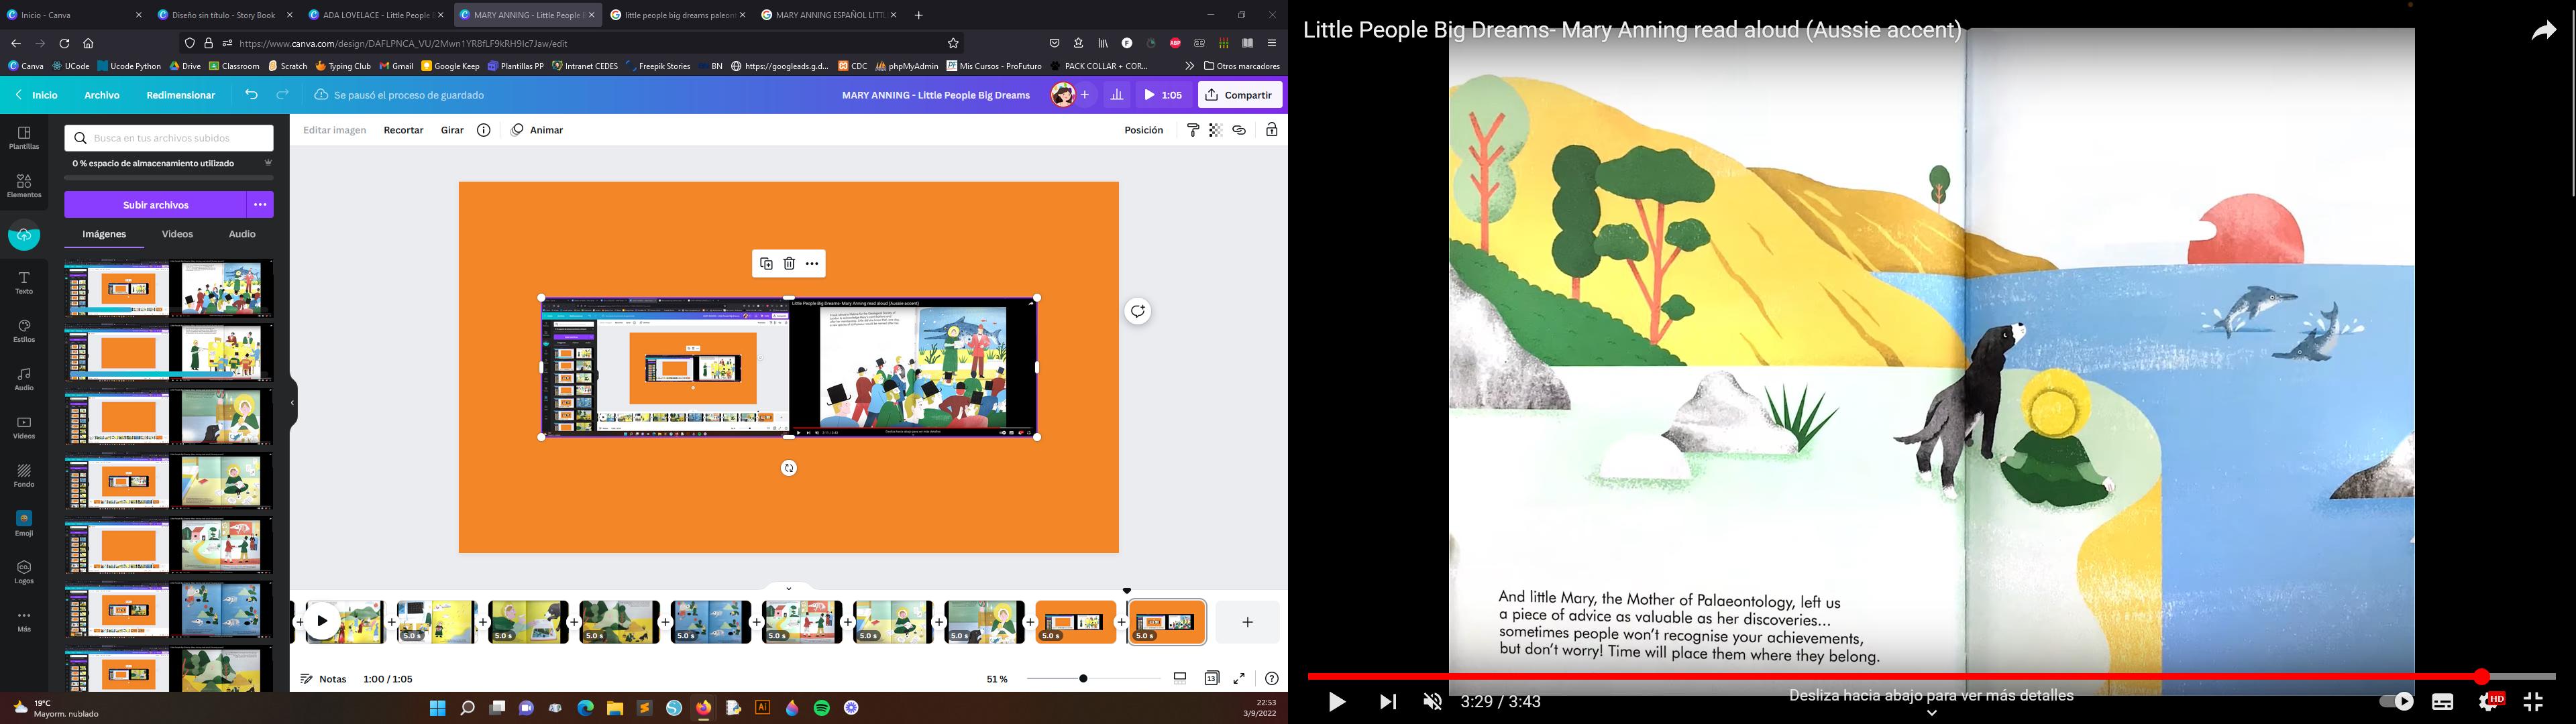The height and width of the screenshot is (724, 2576).
Task: Click the Compartir button
Action: [1240, 95]
